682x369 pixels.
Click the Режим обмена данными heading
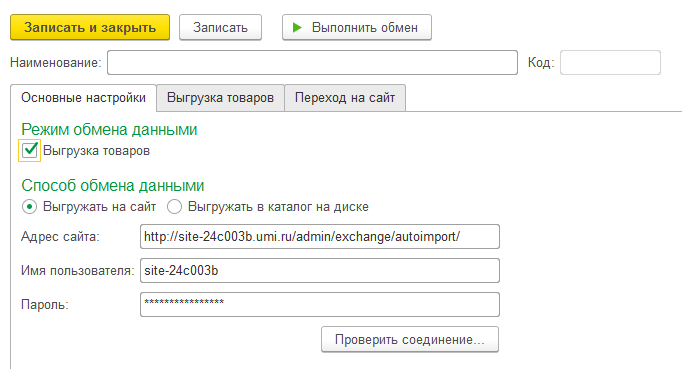(109, 130)
